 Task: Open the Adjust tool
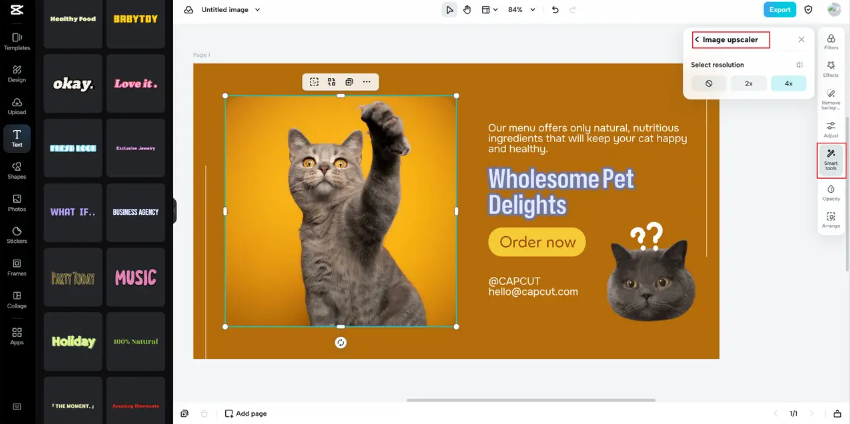coord(831,130)
